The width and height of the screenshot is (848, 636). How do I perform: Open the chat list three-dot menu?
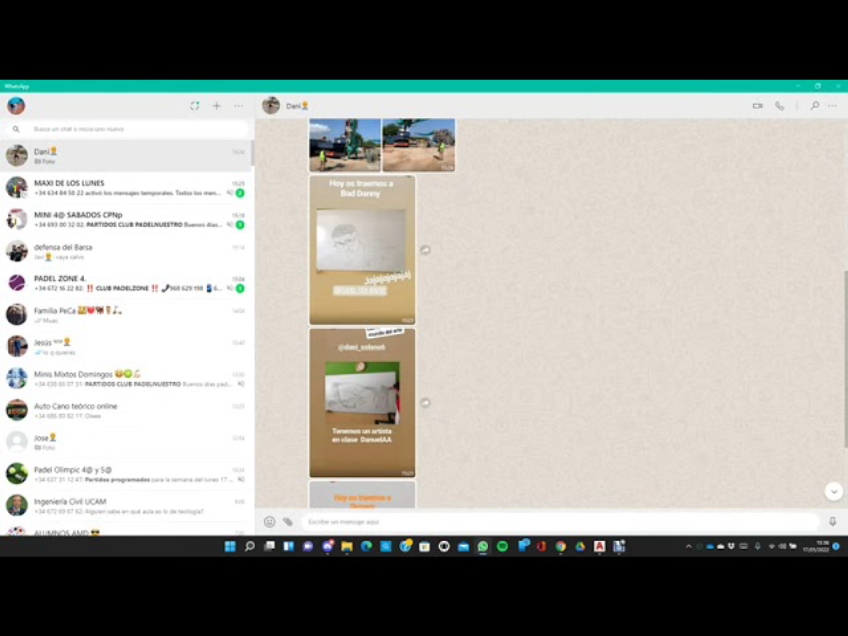(x=238, y=105)
